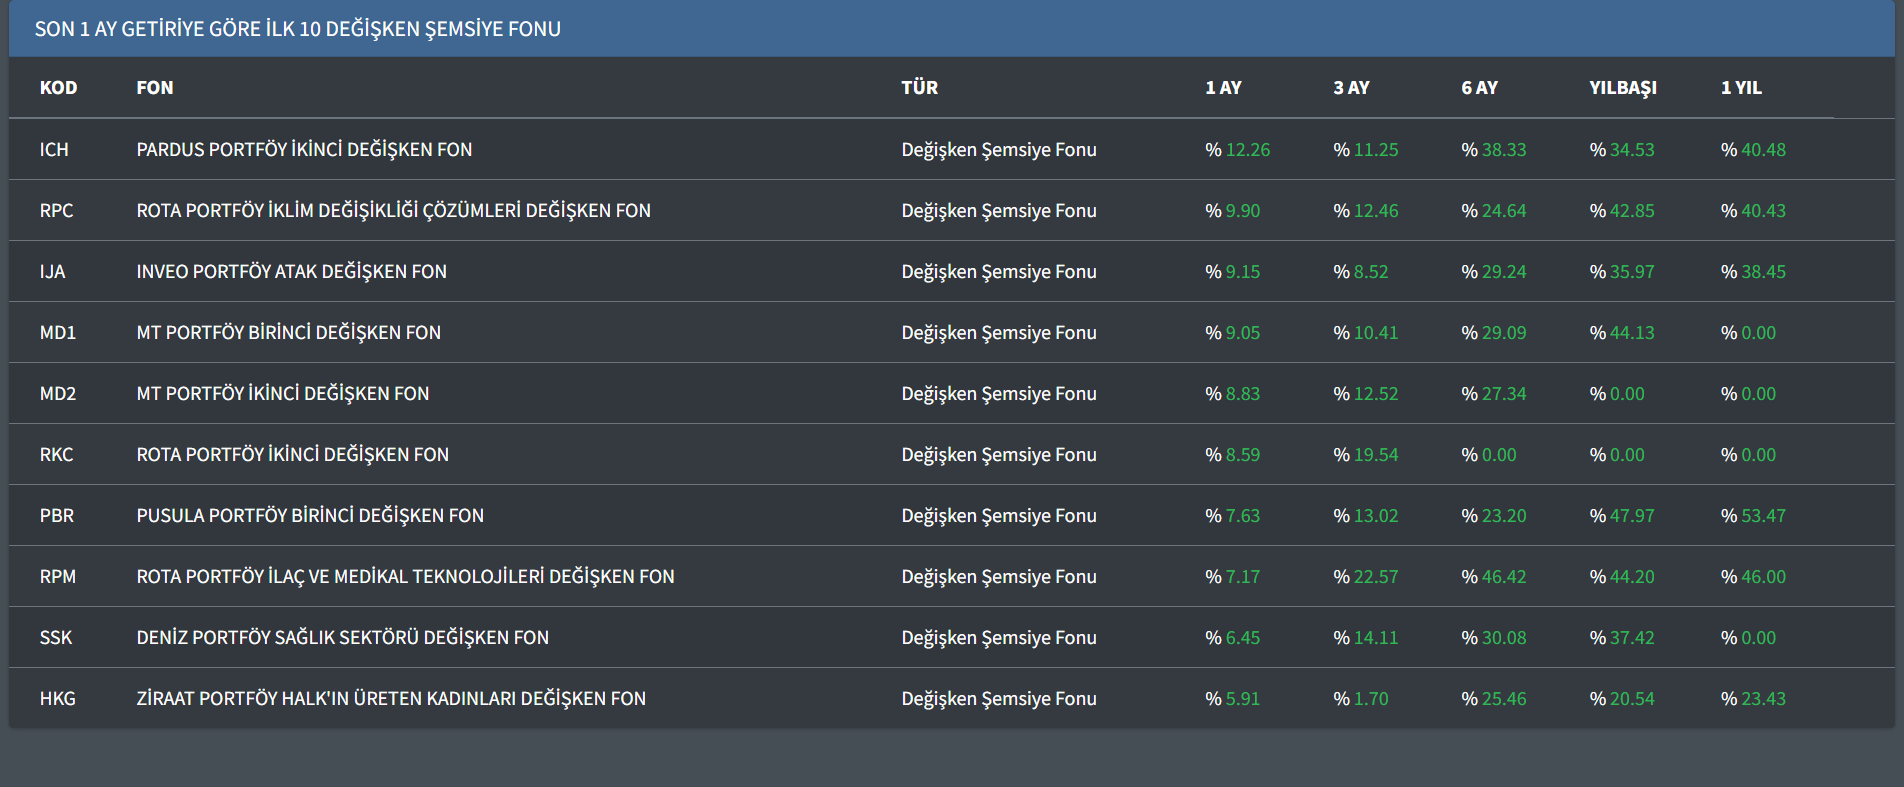
Task: Select Ziraat Portföy Halk'ın Üreten Kadınları fund
Action: point(391,699)
